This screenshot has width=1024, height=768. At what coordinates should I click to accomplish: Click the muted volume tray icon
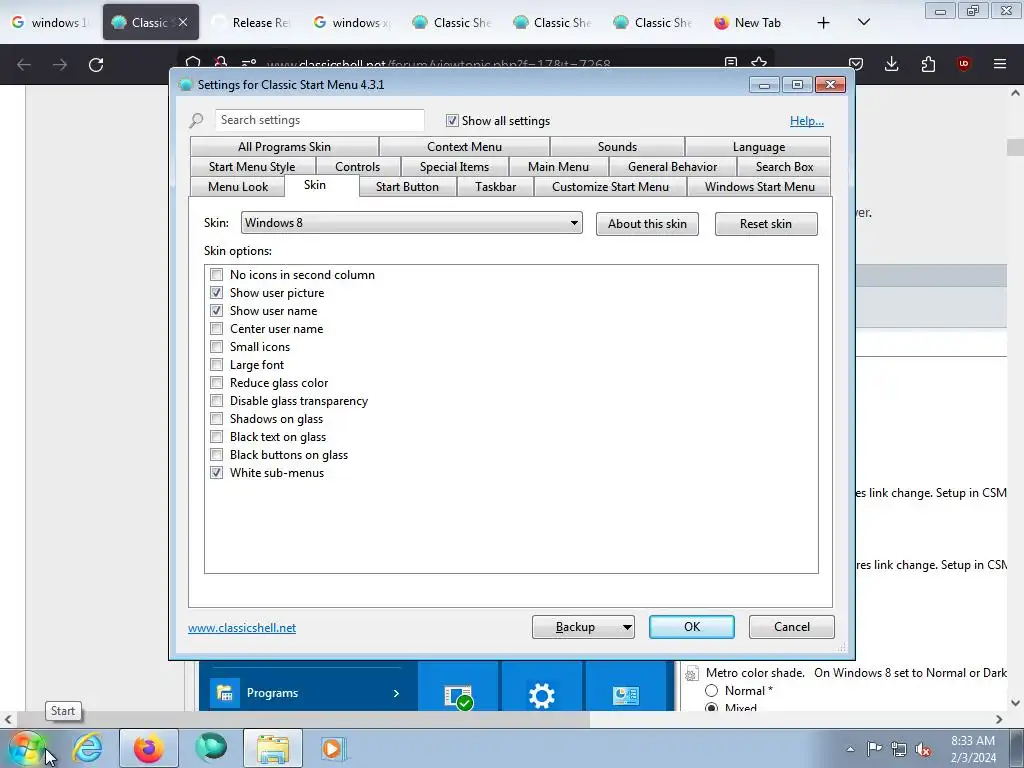(x=923, y=749)
